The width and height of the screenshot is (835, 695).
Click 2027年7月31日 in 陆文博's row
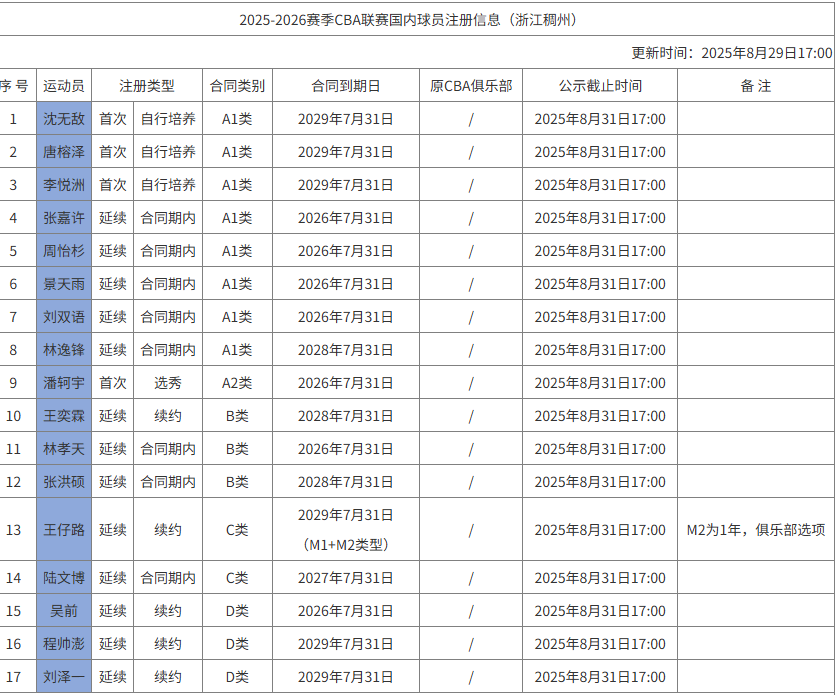(x=346, y=578)
